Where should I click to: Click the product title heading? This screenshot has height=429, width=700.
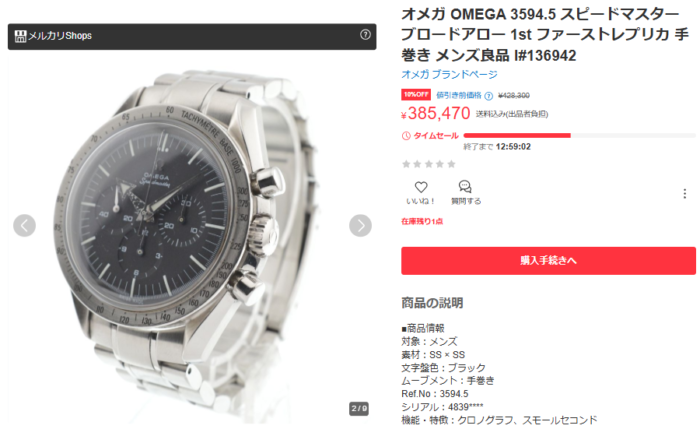[545, 35]
